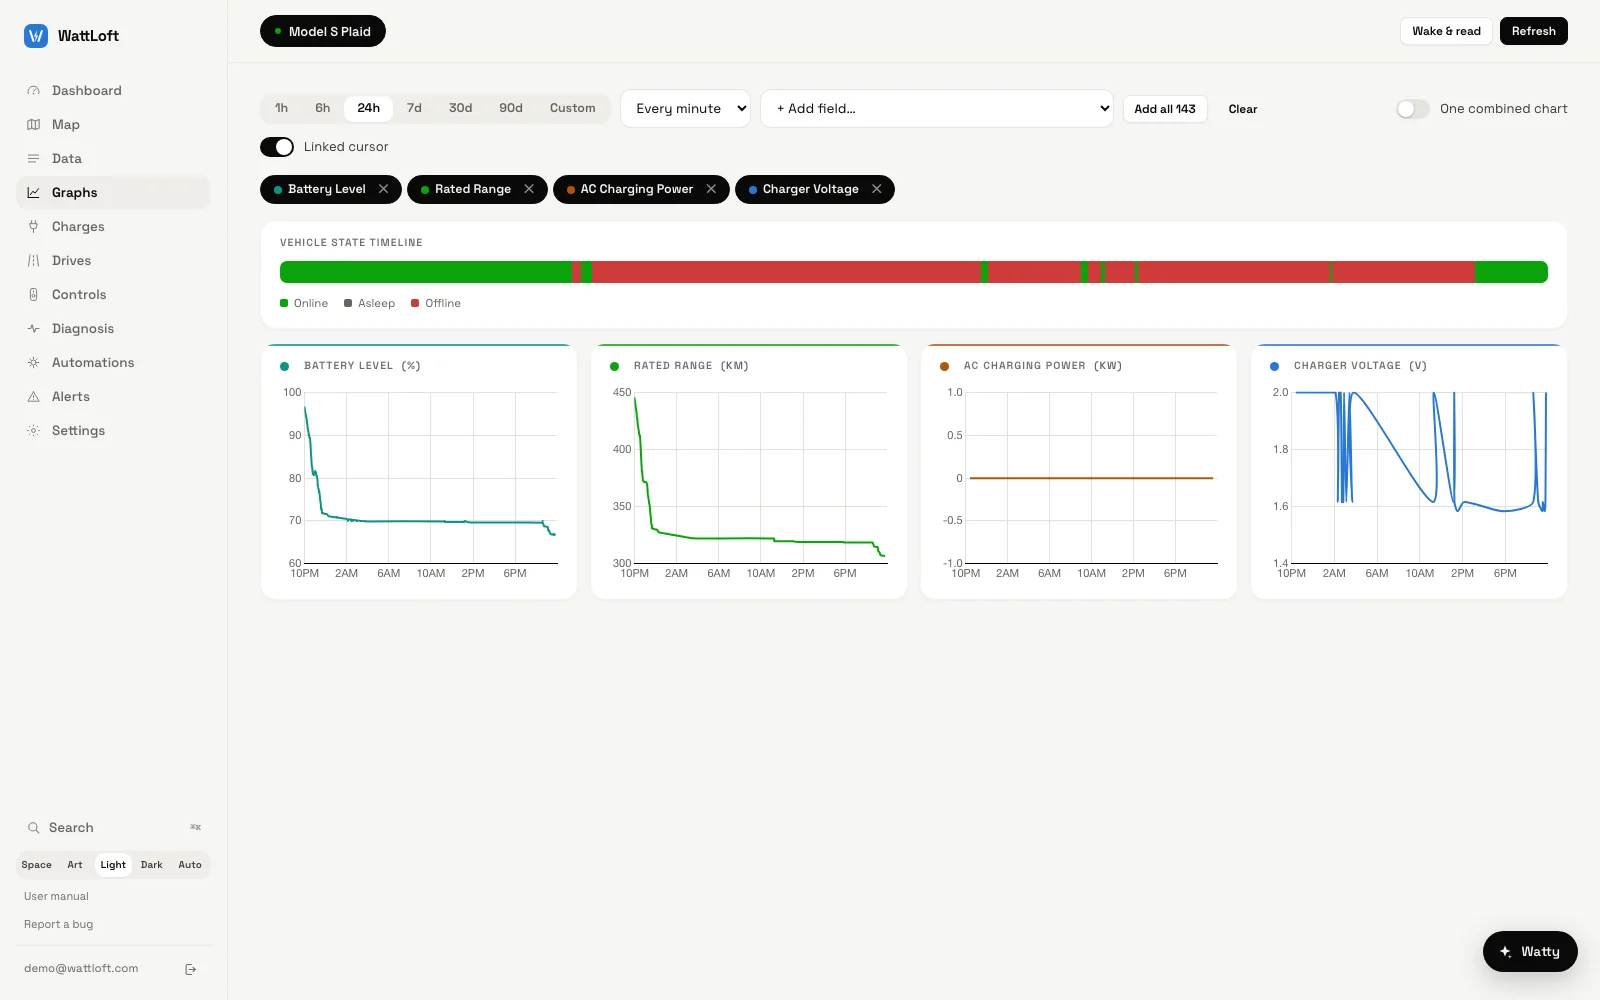Open the Report a bug link
1600x1000 pixels.
[58, 925]
